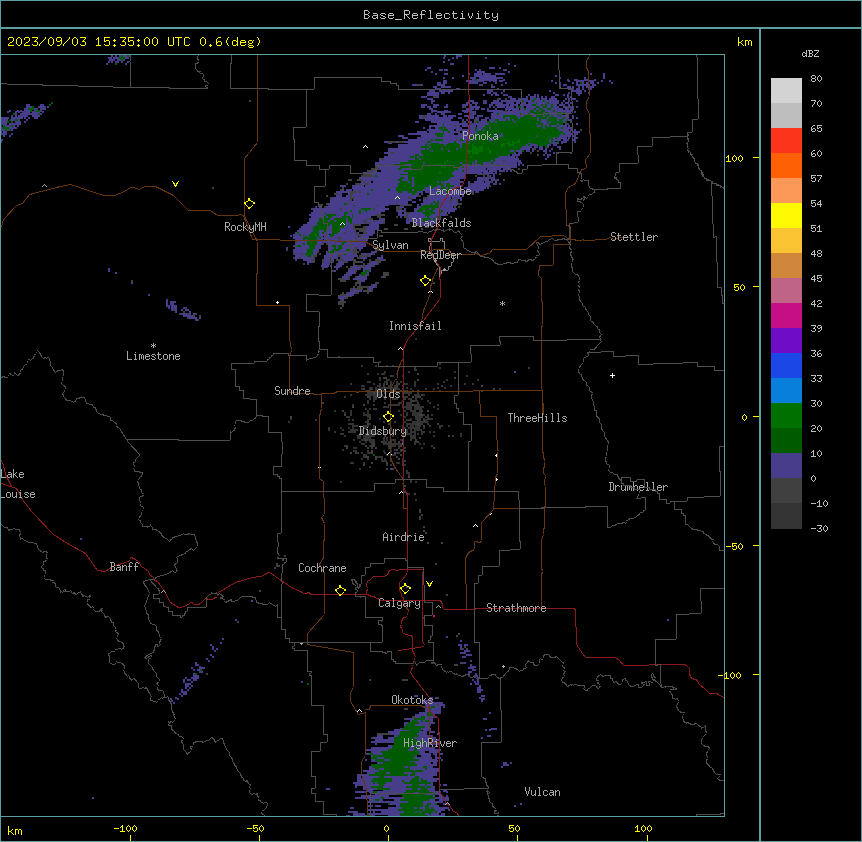Pick the dark orange 57-60 dBZ swatch
This screenshot has width=862, height=842.
click(786, 165)
